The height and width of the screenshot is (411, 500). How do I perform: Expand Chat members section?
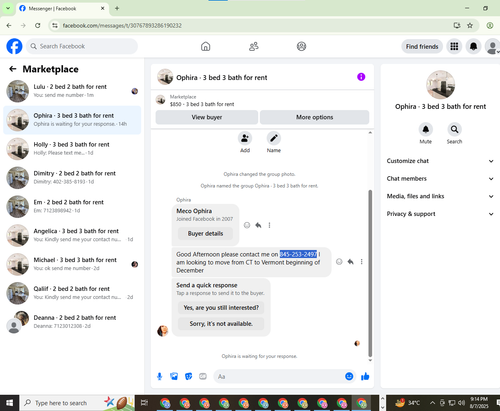(x=440, y=179)
